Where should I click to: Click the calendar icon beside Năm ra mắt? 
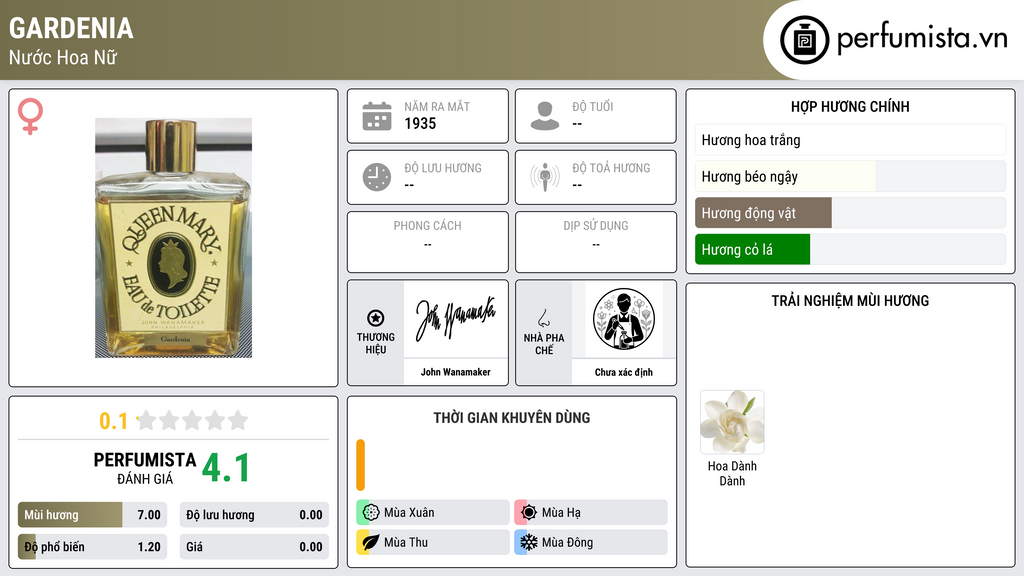(377, 116)
